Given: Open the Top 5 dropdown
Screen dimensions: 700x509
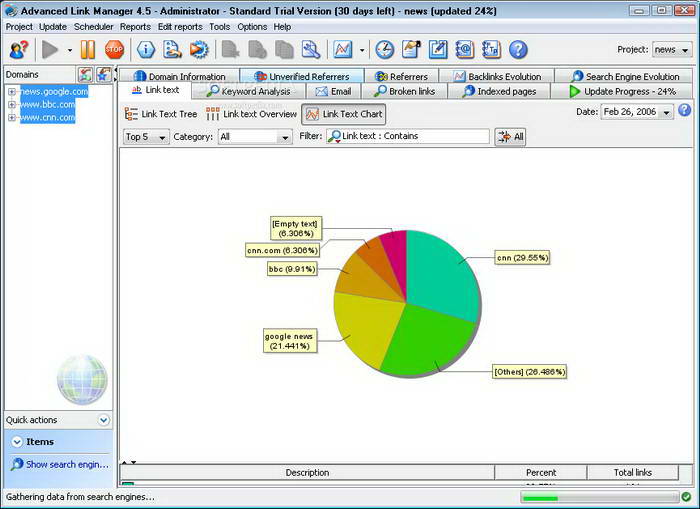Looking at the screenshot, I should tap(146, 137).
